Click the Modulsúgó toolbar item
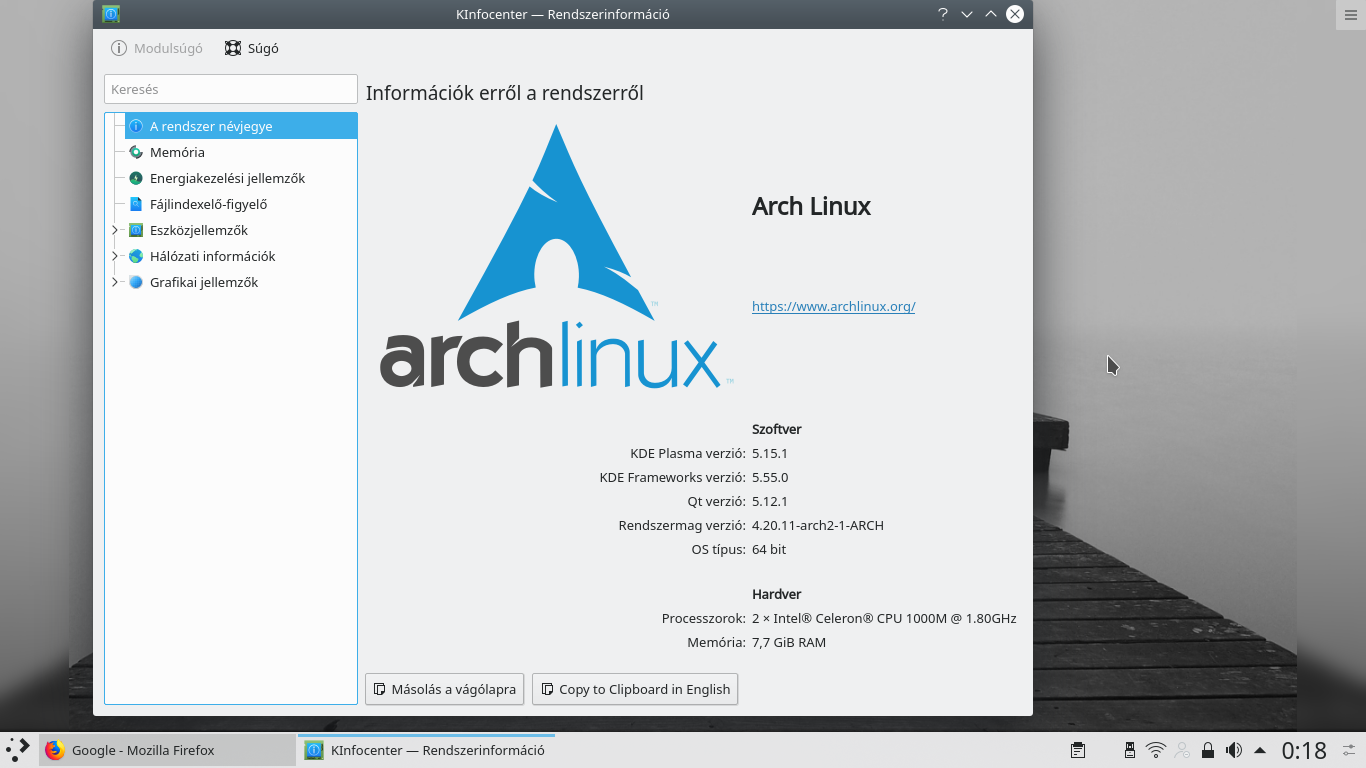Image resolution: width=1366 pixels, height=768 pixels. pos(157,48)
